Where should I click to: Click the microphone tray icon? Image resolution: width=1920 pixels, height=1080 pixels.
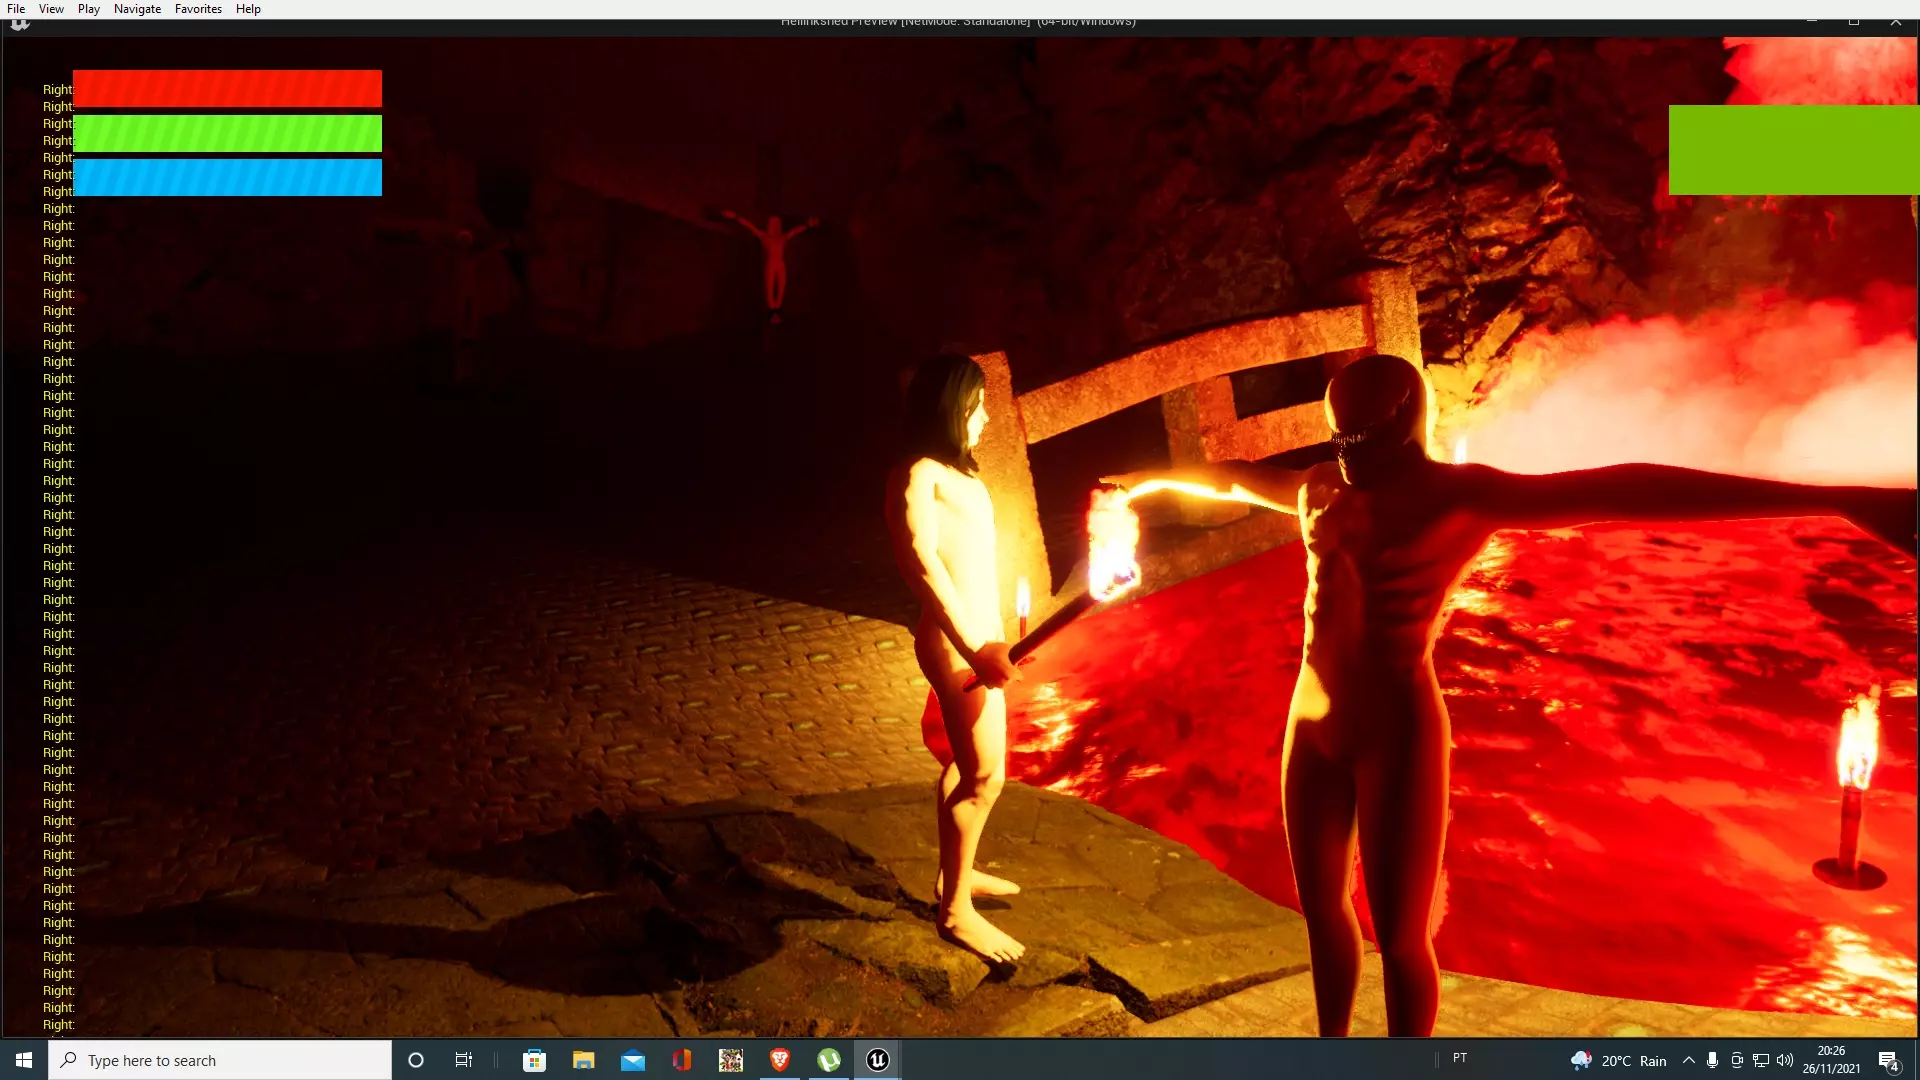pos(1713,1060)
